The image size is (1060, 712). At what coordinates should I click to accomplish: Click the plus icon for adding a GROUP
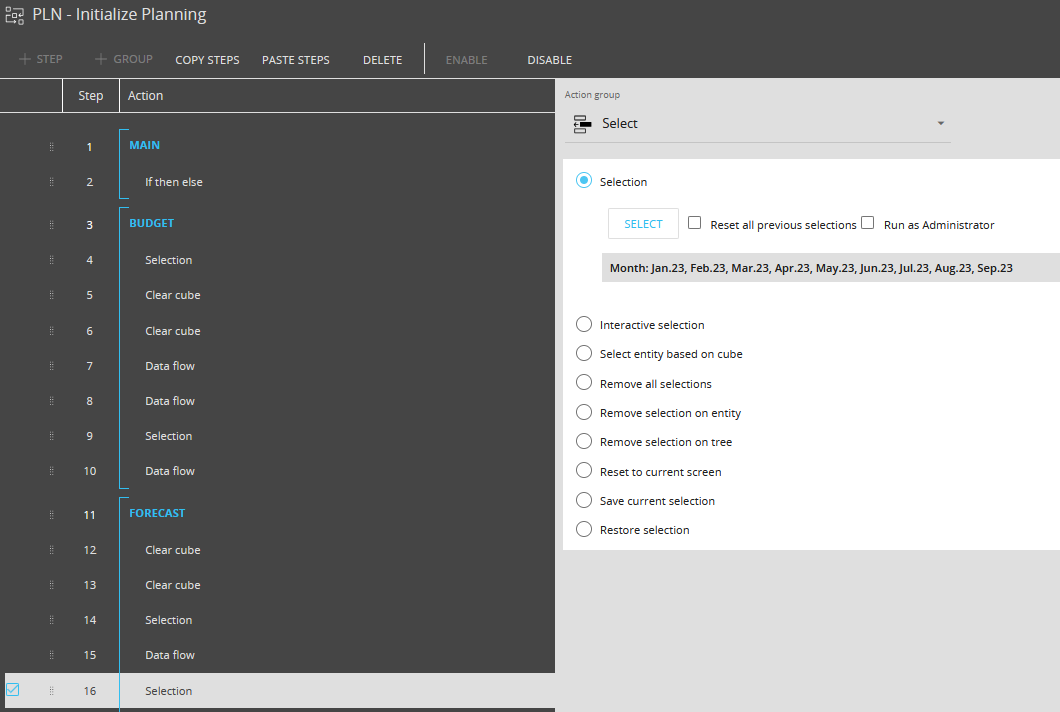coord(101,60)
